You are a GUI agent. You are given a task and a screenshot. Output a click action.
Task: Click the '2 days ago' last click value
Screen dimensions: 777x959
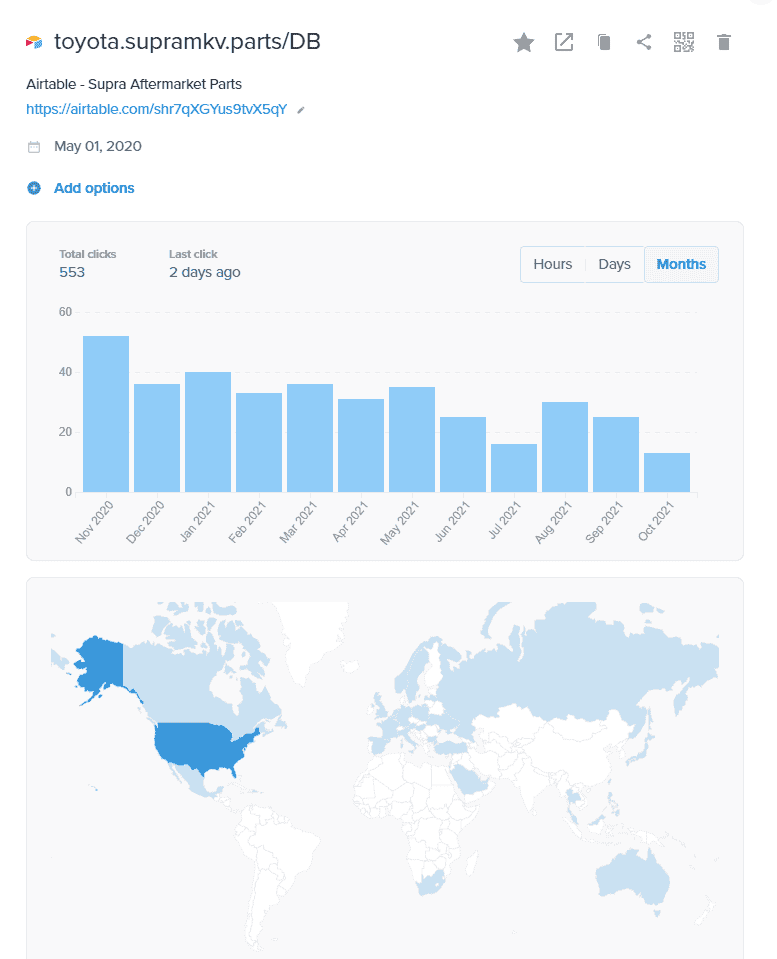click(205, 272)
